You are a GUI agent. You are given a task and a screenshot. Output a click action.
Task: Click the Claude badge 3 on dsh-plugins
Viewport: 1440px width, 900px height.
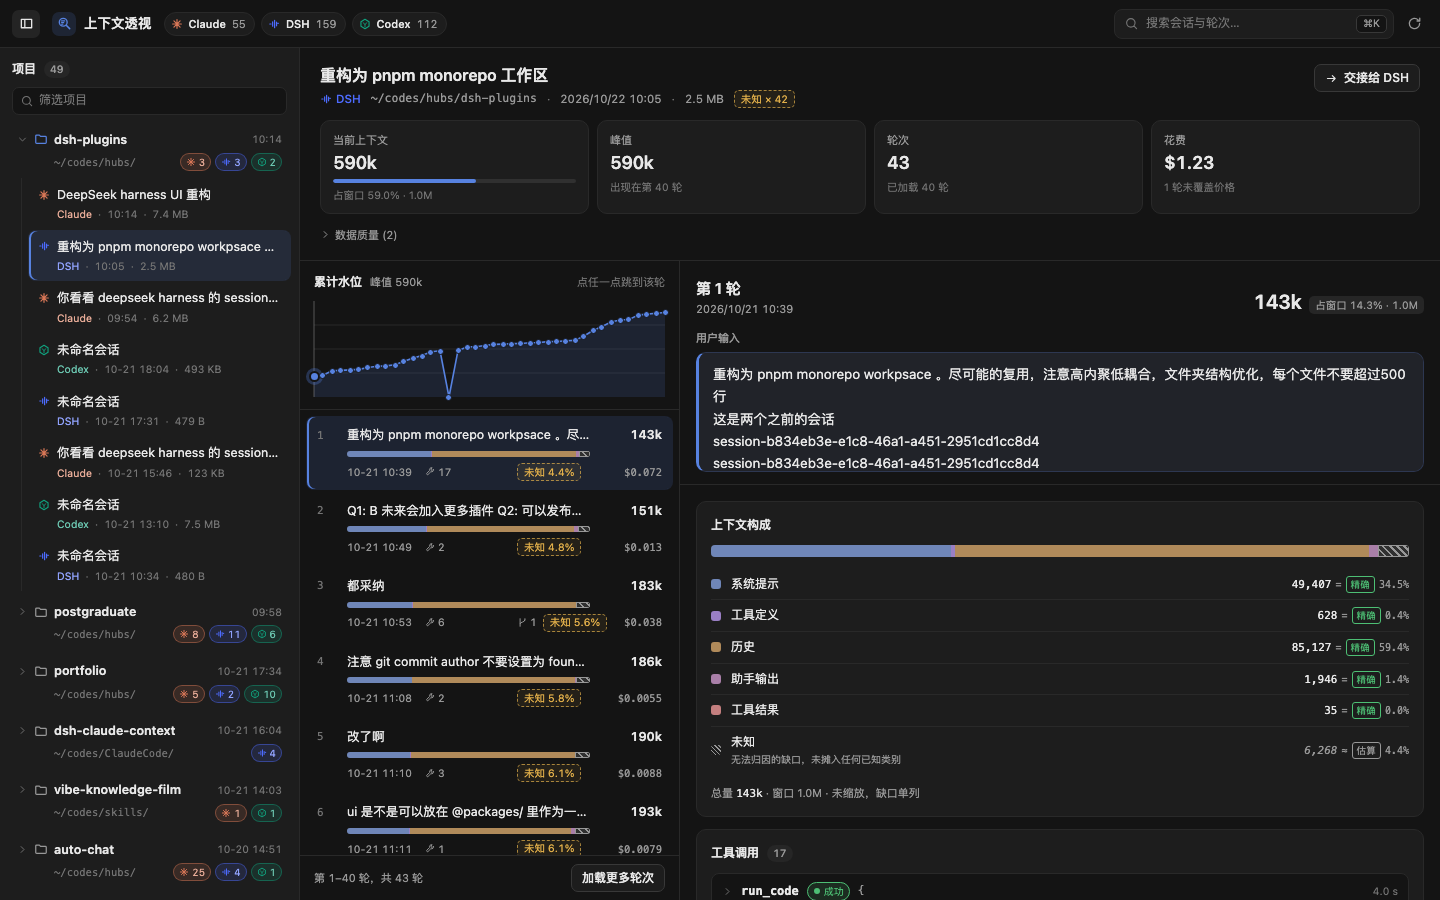click(x=195, y=162)
